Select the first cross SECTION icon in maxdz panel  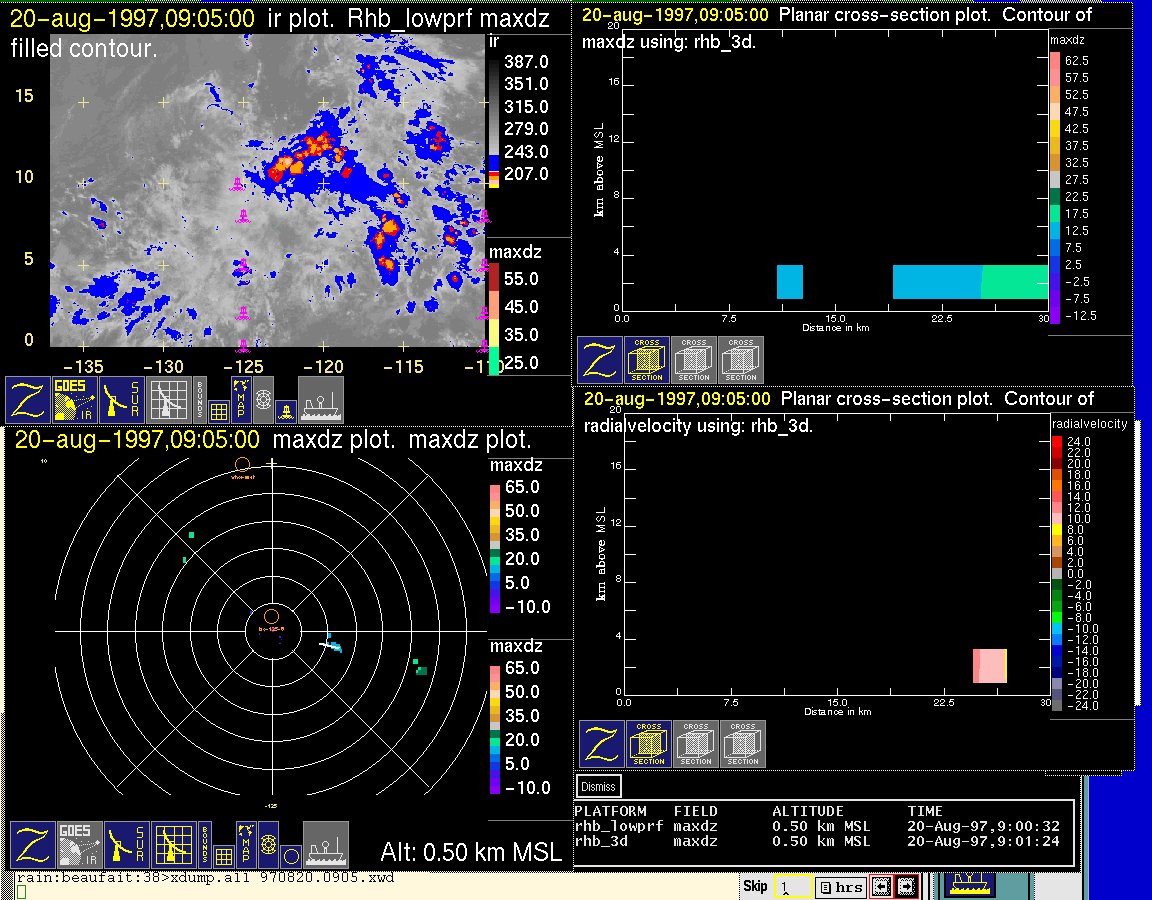pos(647,360)
